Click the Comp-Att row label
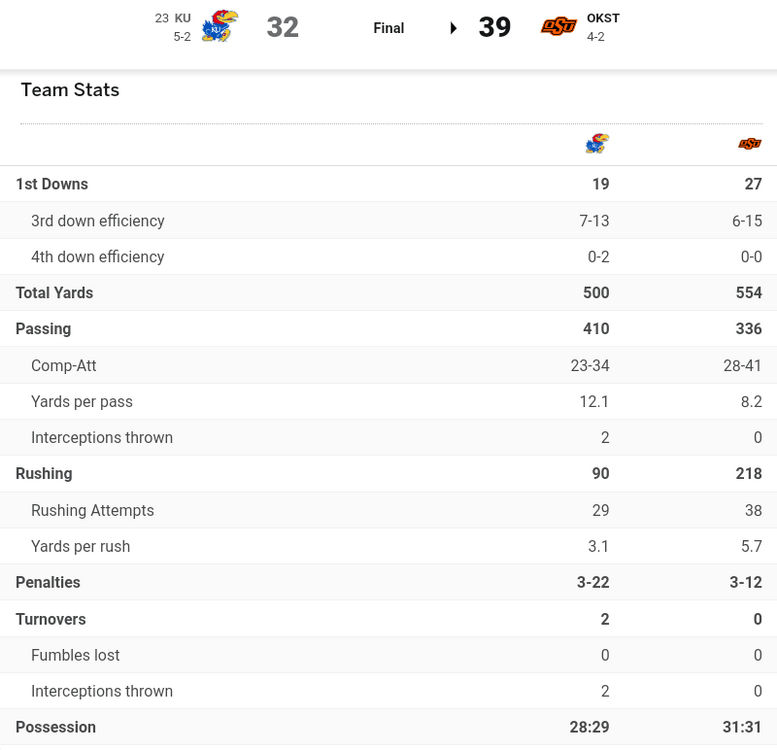 point(64,366)
